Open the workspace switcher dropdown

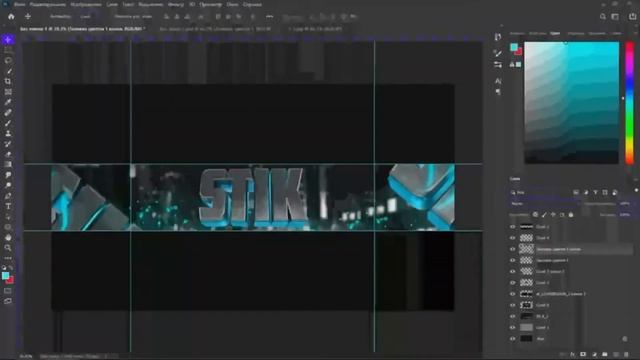[x=615, y=16]
